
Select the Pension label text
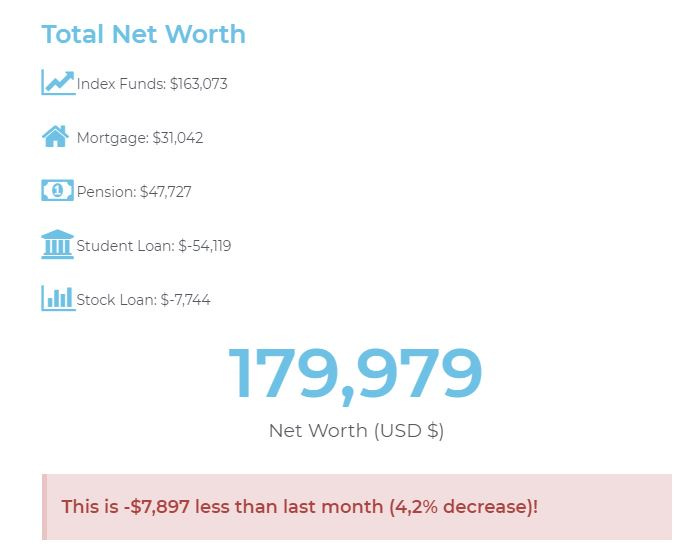tap(105, 192)
